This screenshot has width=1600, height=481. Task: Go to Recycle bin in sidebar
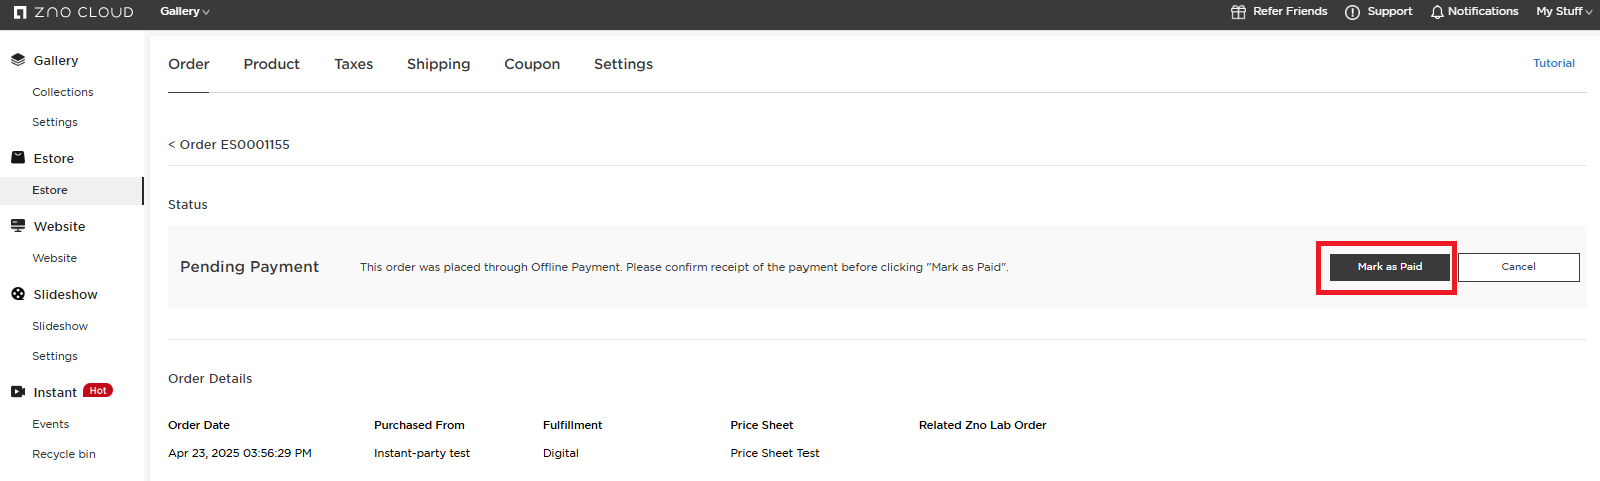tap(64, 454)
